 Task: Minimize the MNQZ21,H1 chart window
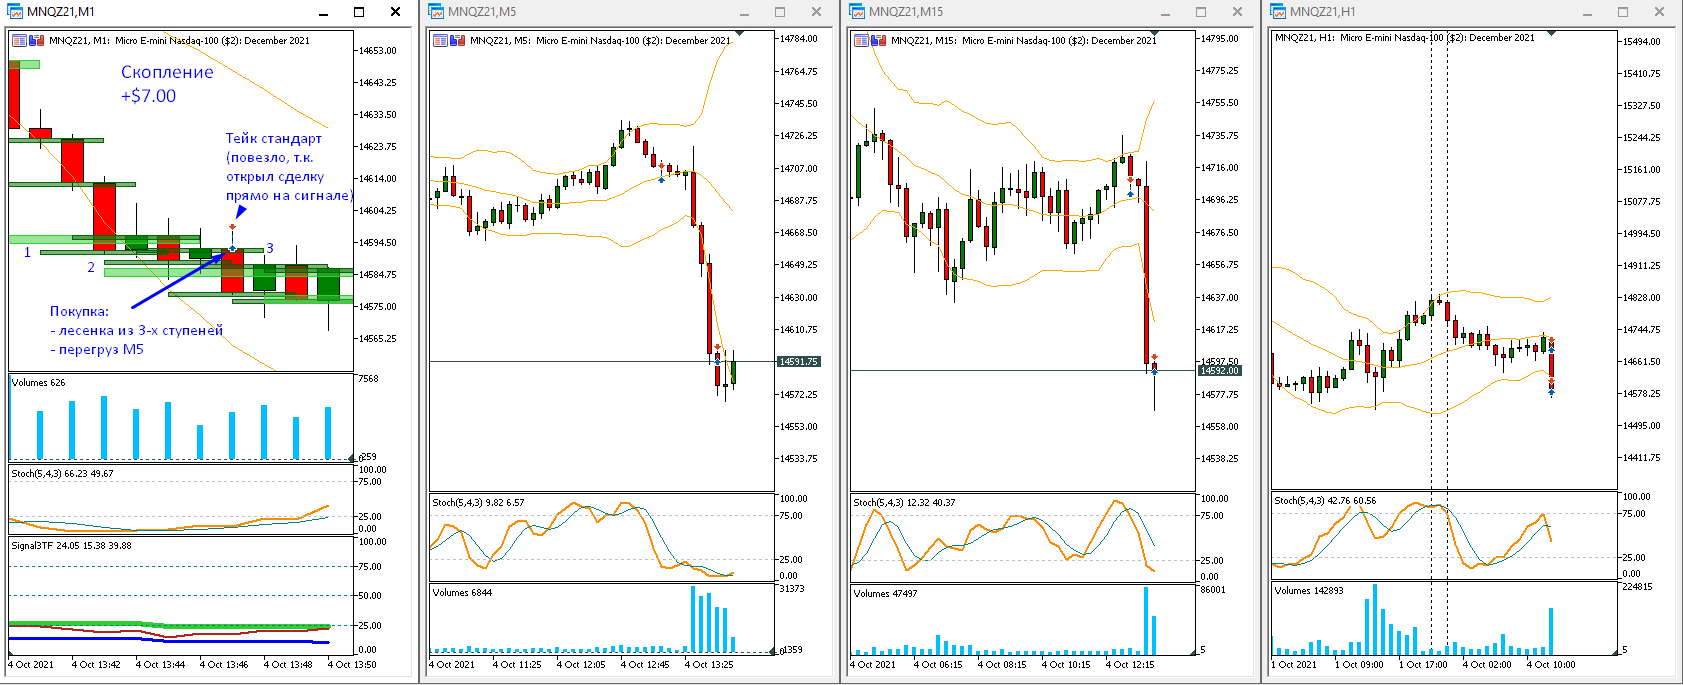coord(1587,13)
